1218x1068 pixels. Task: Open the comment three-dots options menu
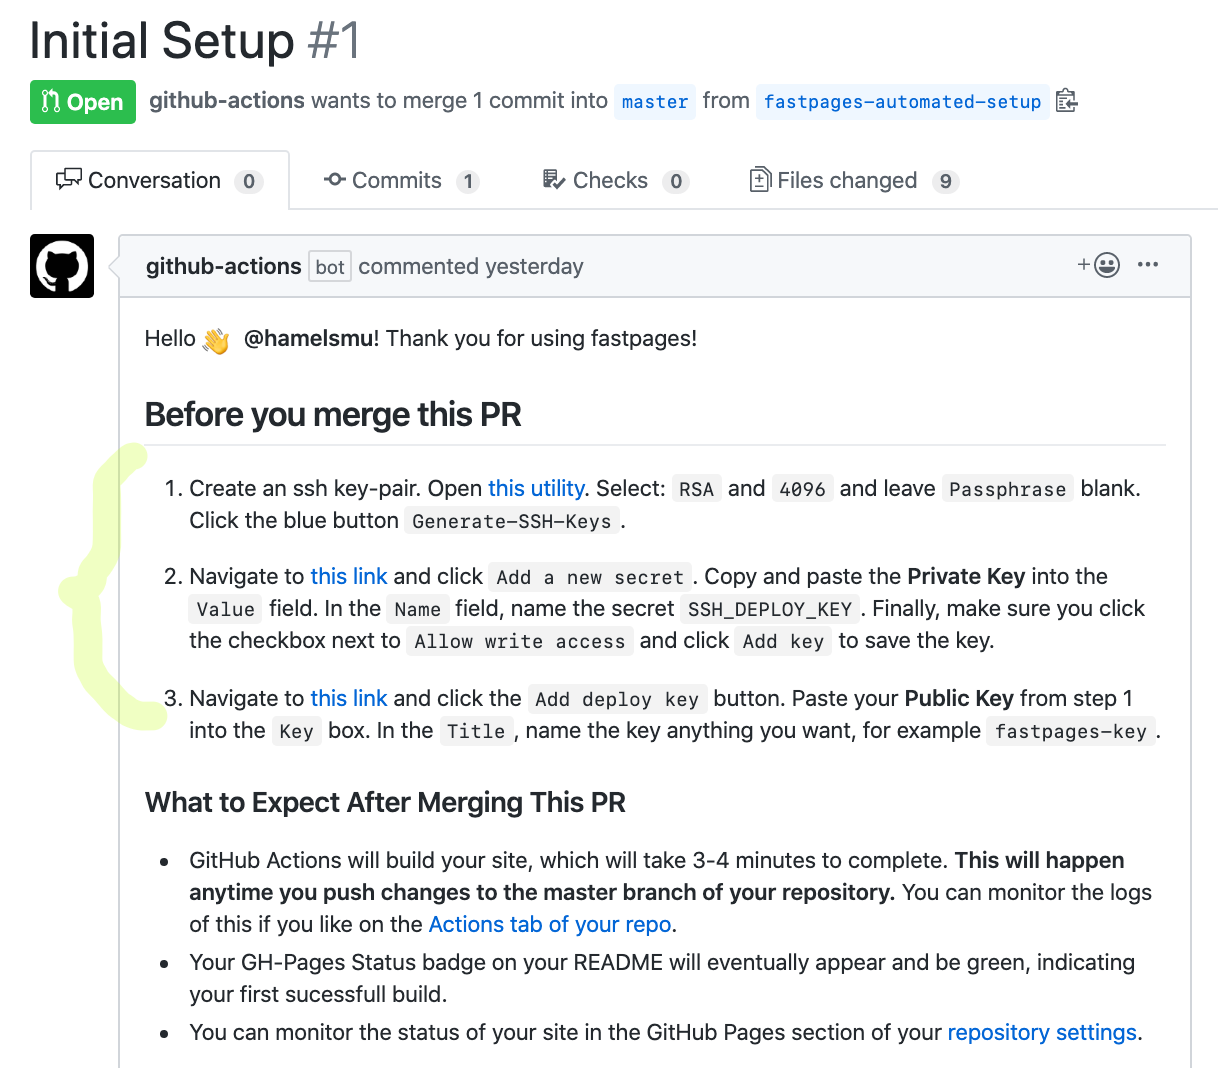pyautogui.click(x=1148, y=265)
